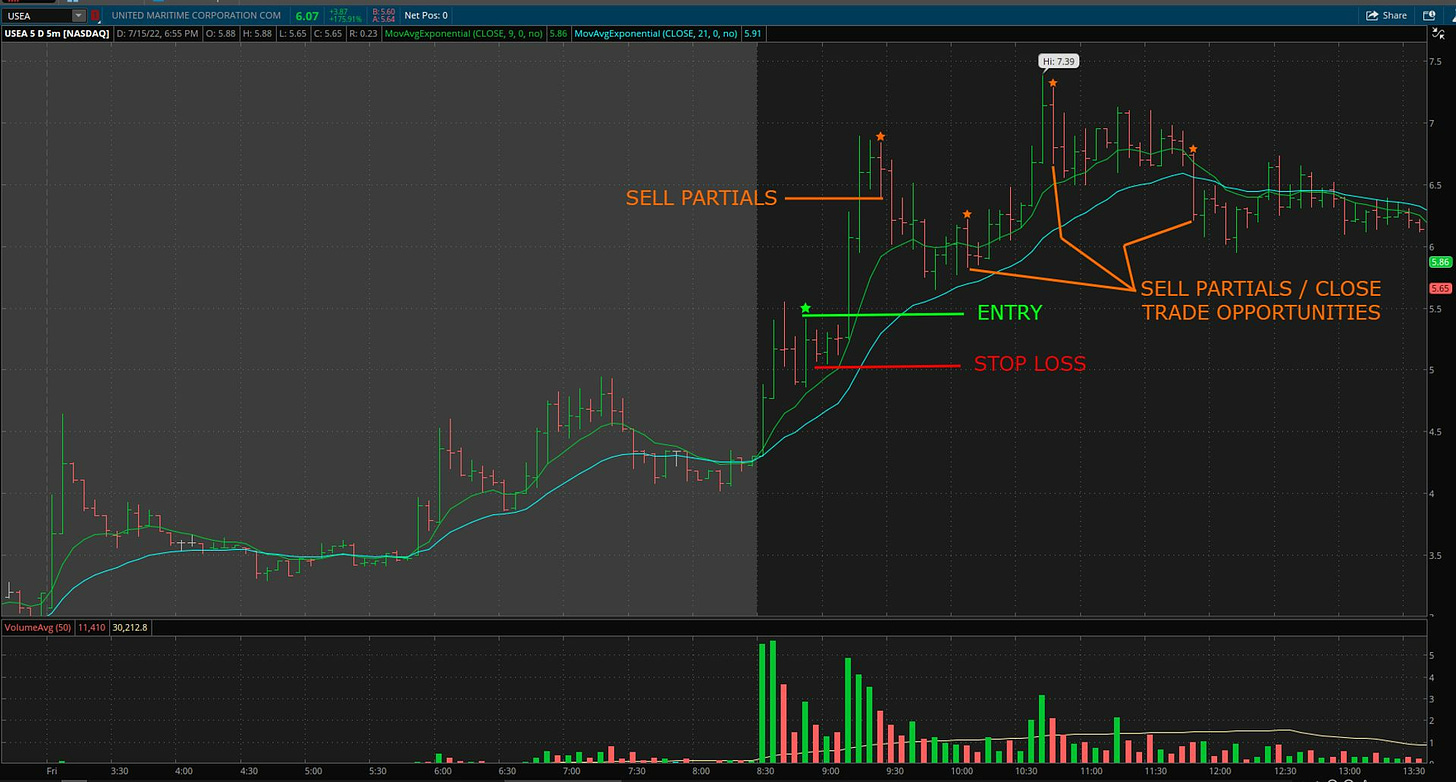1456x782 pixels.
Task: Click the date readout D: 7/15/22, 6:55 PM
Action: coord(157,34)
